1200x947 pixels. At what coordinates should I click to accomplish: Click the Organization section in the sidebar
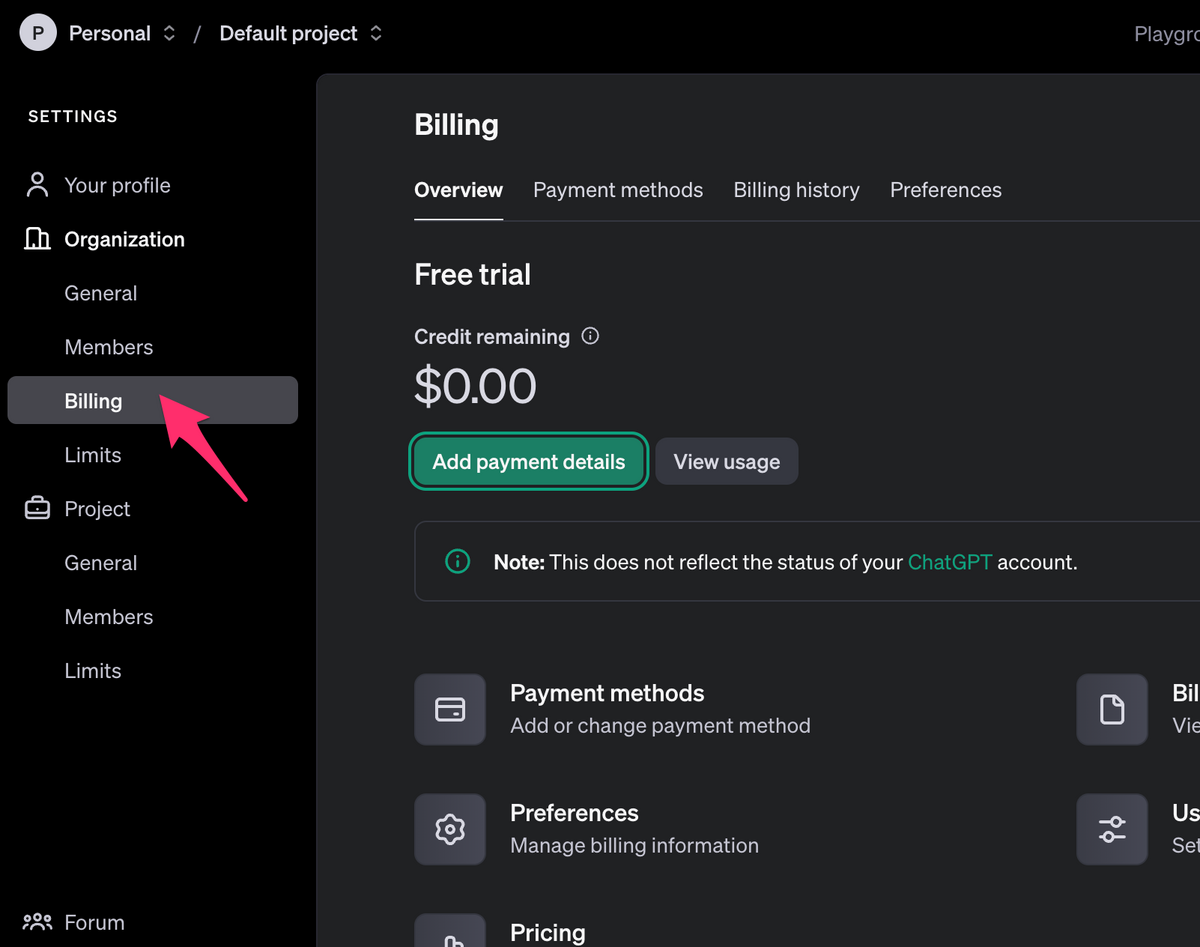[x=124, y=239]
